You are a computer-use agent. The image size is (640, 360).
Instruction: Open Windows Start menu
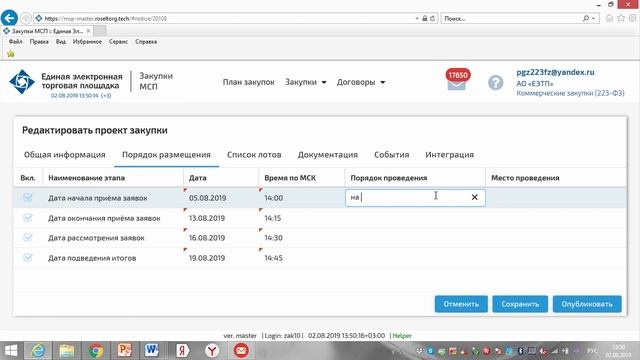11,351
